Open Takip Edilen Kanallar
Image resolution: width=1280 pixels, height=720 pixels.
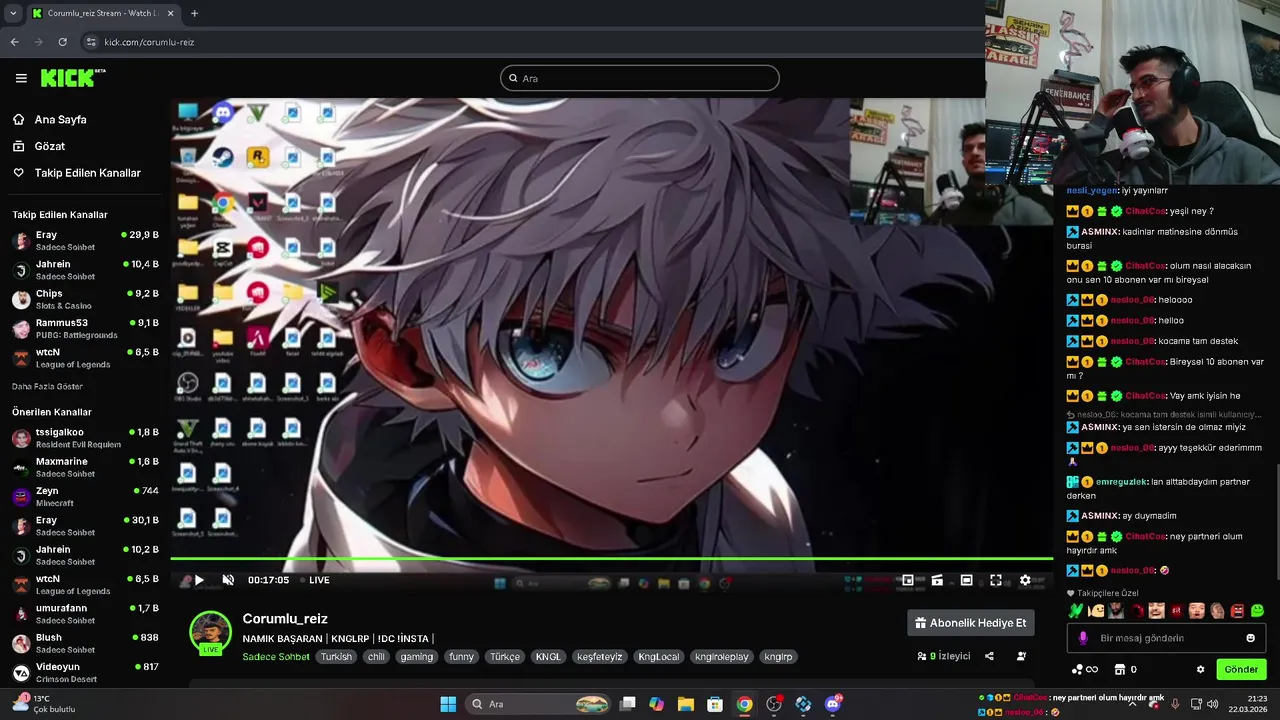(x=87, y=173)
